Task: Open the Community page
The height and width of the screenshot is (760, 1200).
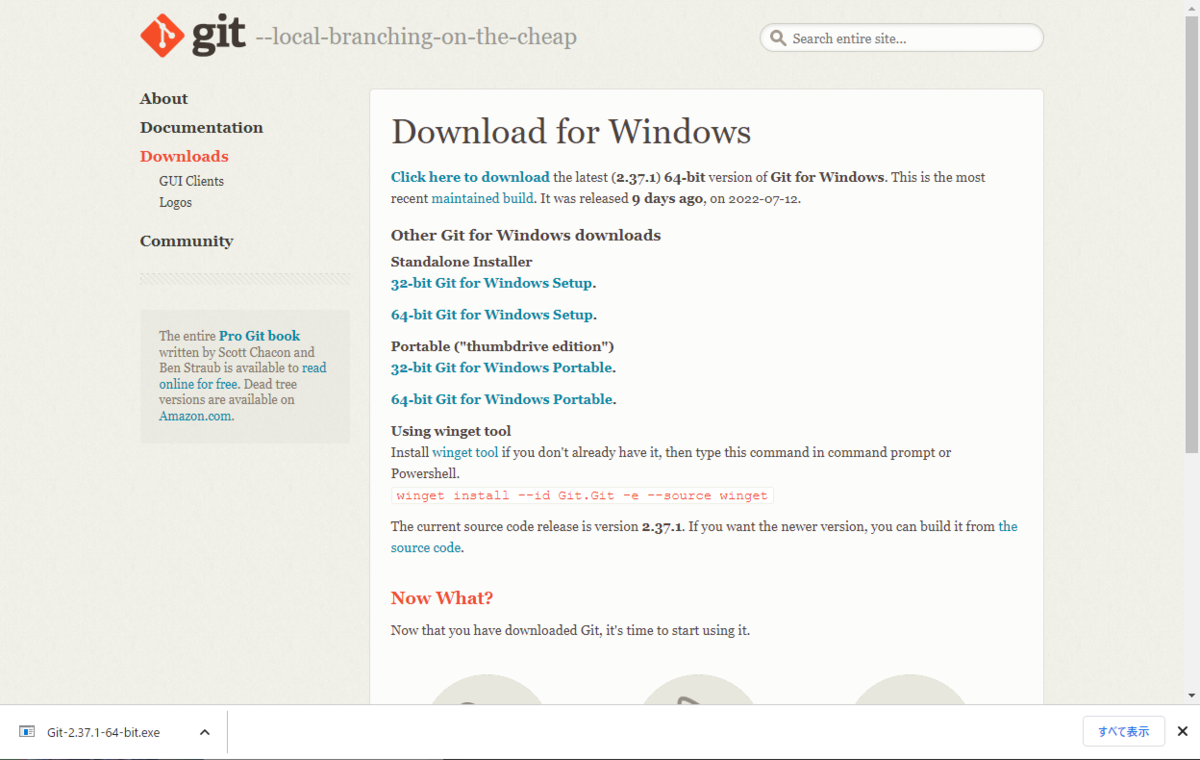Action: 186,241
